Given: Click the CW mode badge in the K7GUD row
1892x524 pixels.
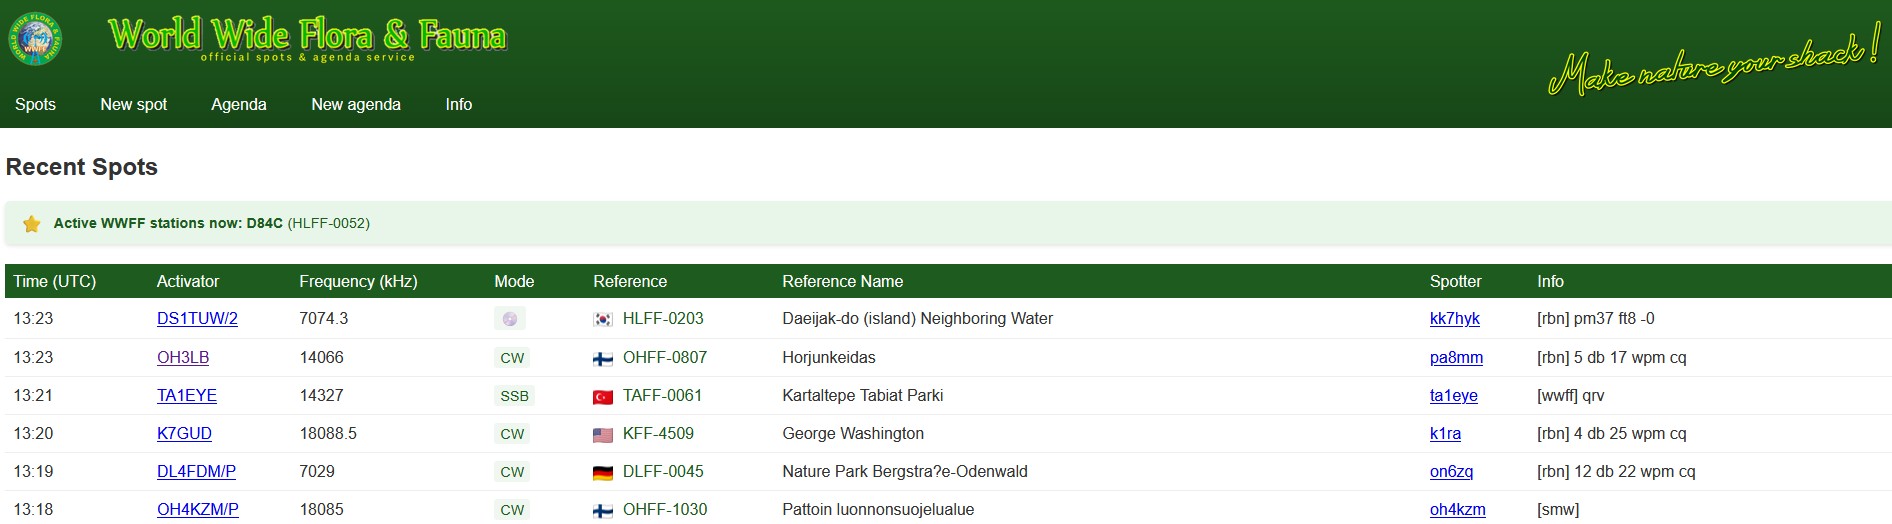Looking at the screenshot, I should (512, 434).
